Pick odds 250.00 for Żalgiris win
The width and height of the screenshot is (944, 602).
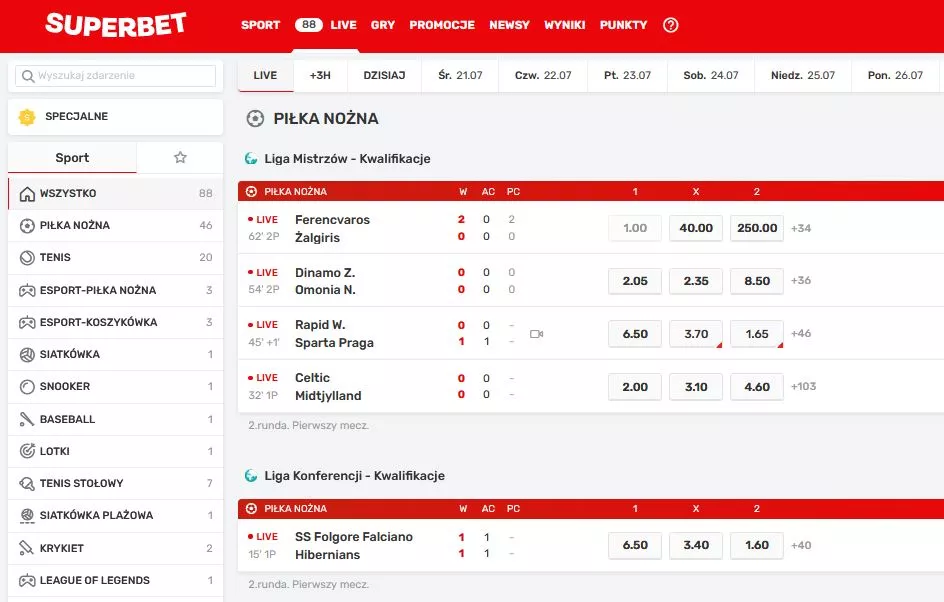(x=757, y=228)
